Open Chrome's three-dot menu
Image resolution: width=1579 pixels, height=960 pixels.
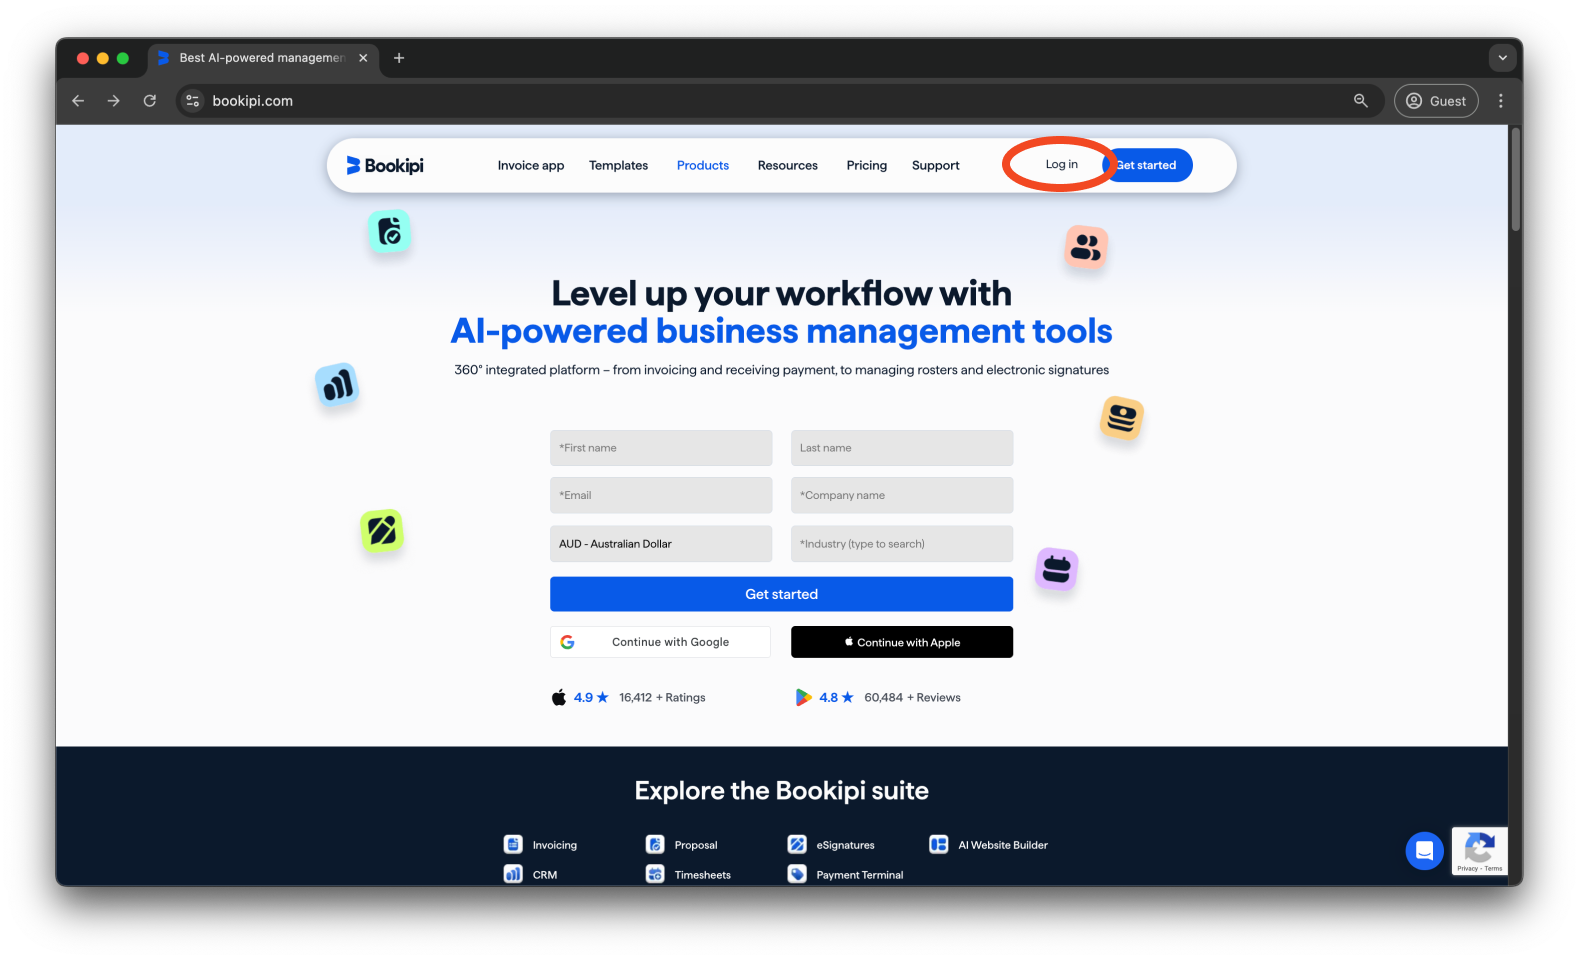tap(1500, 101)
